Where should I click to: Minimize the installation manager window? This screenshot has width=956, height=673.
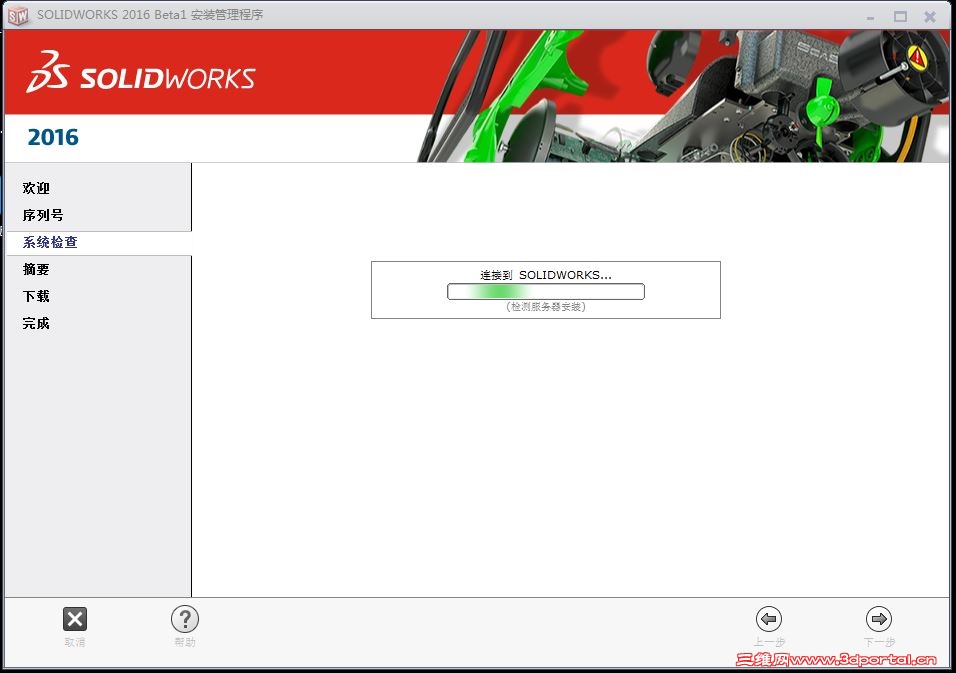point(871,17)
